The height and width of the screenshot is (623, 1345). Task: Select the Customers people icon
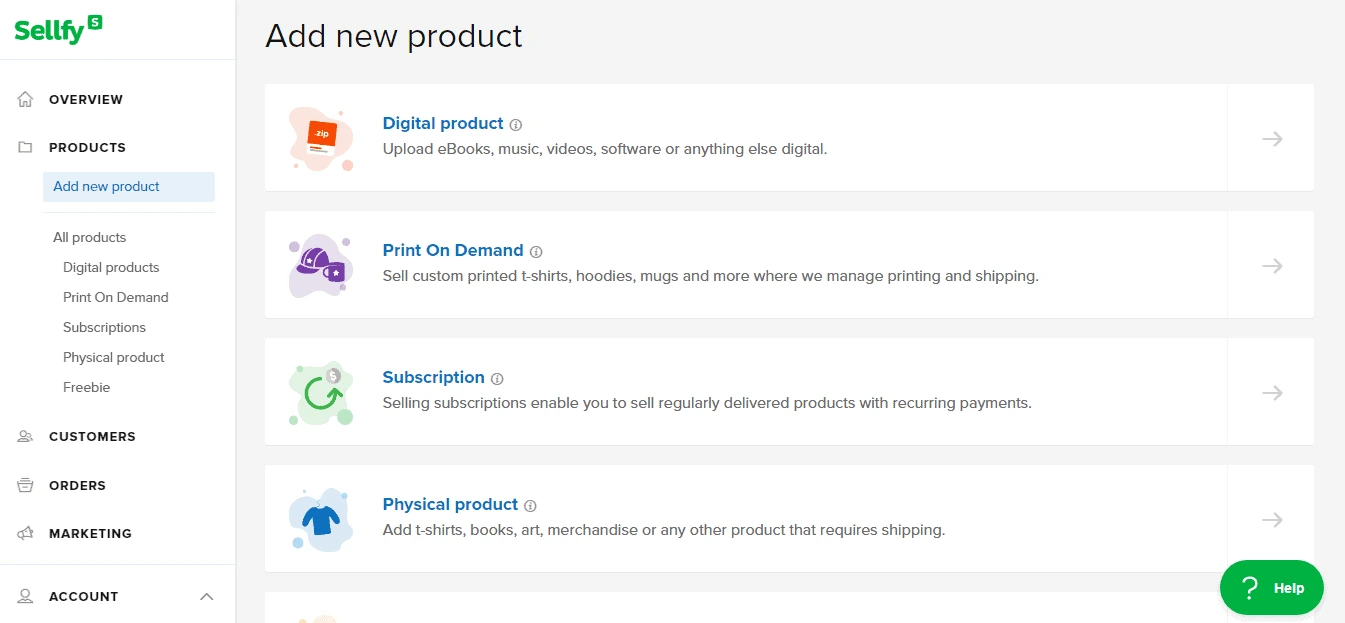(x=23, y=436)
